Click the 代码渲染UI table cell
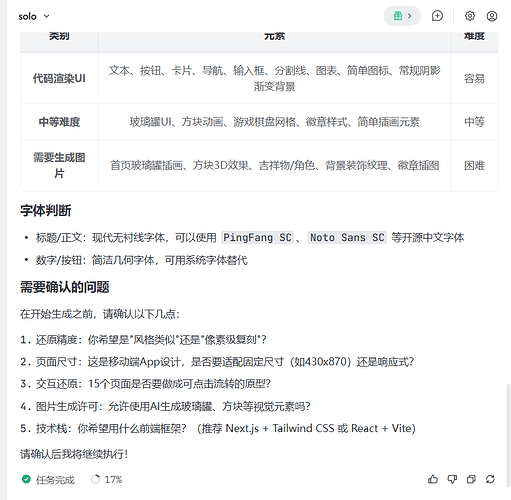This screenshot has width=511, height=500. 59,78
